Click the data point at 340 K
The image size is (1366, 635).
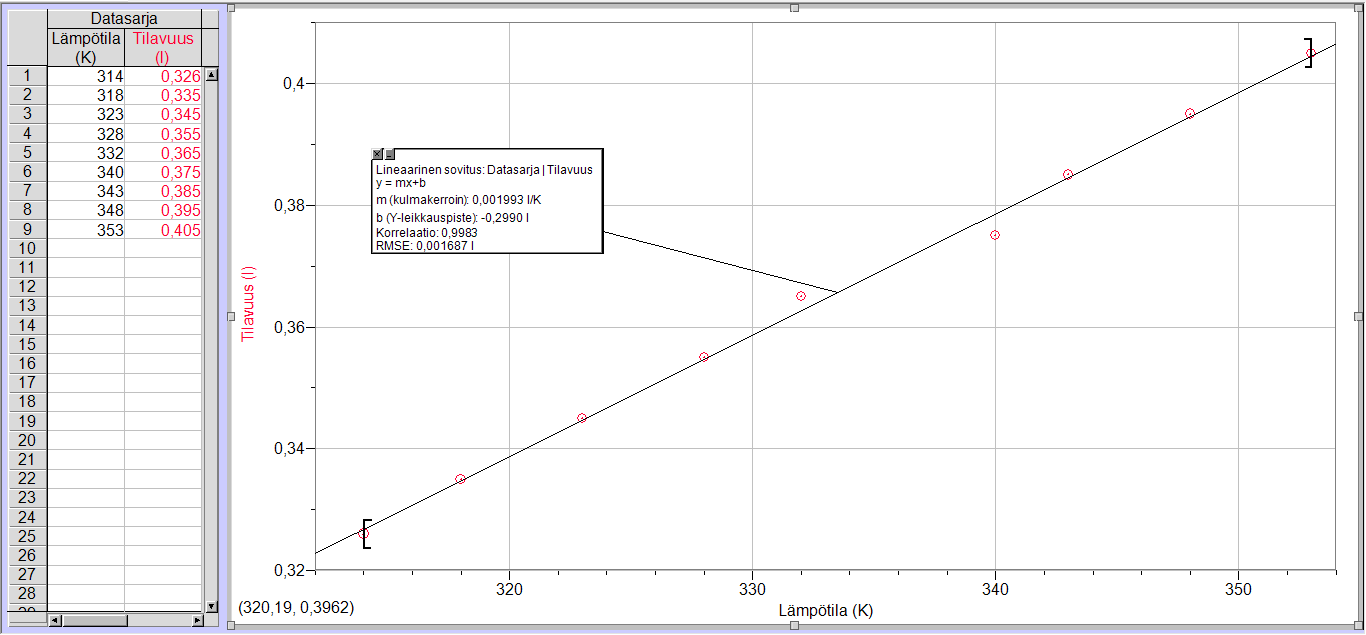(995, 235)
